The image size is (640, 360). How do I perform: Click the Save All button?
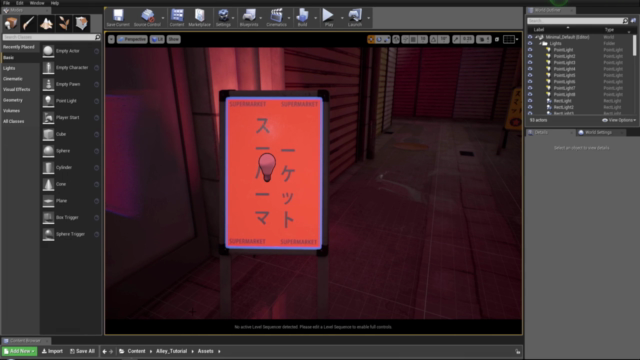(x=82, y=351)
